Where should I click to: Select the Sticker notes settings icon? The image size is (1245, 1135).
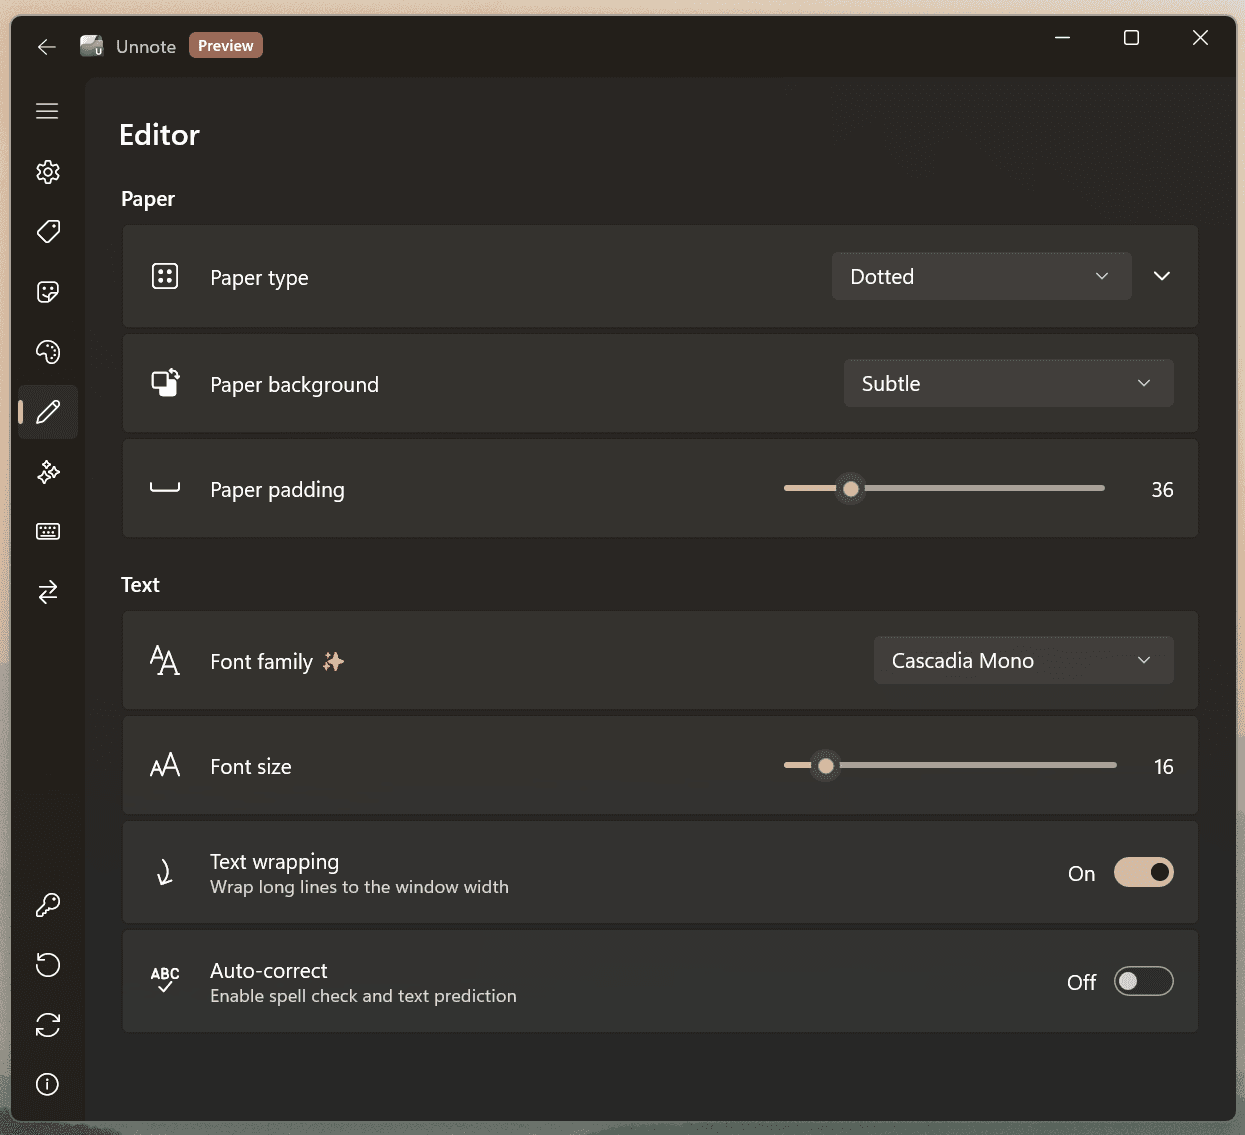click(x=47, y=291)
